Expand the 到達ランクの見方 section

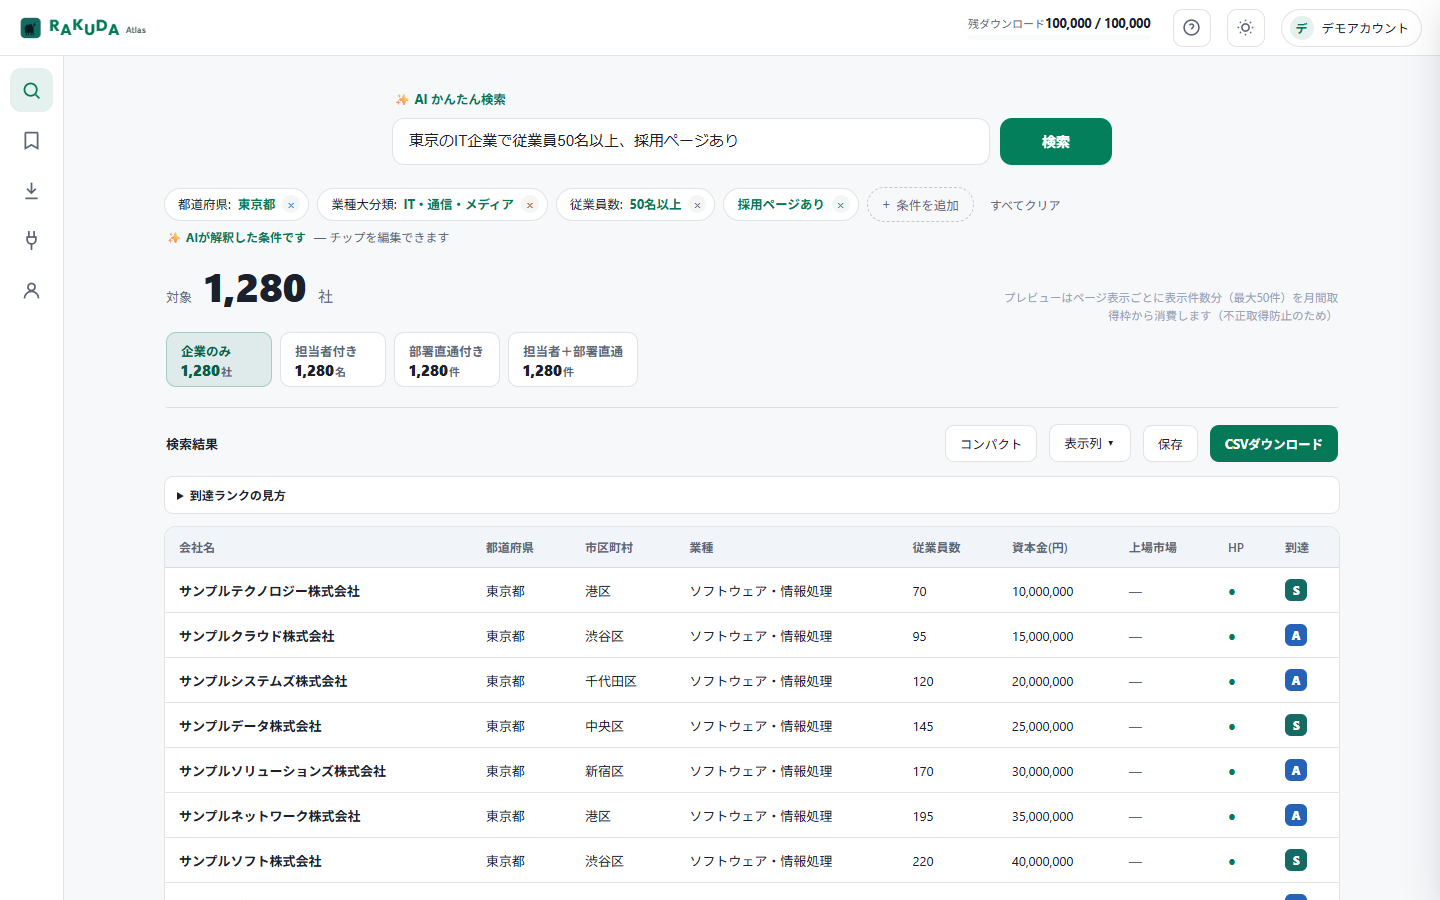(751, 495)
